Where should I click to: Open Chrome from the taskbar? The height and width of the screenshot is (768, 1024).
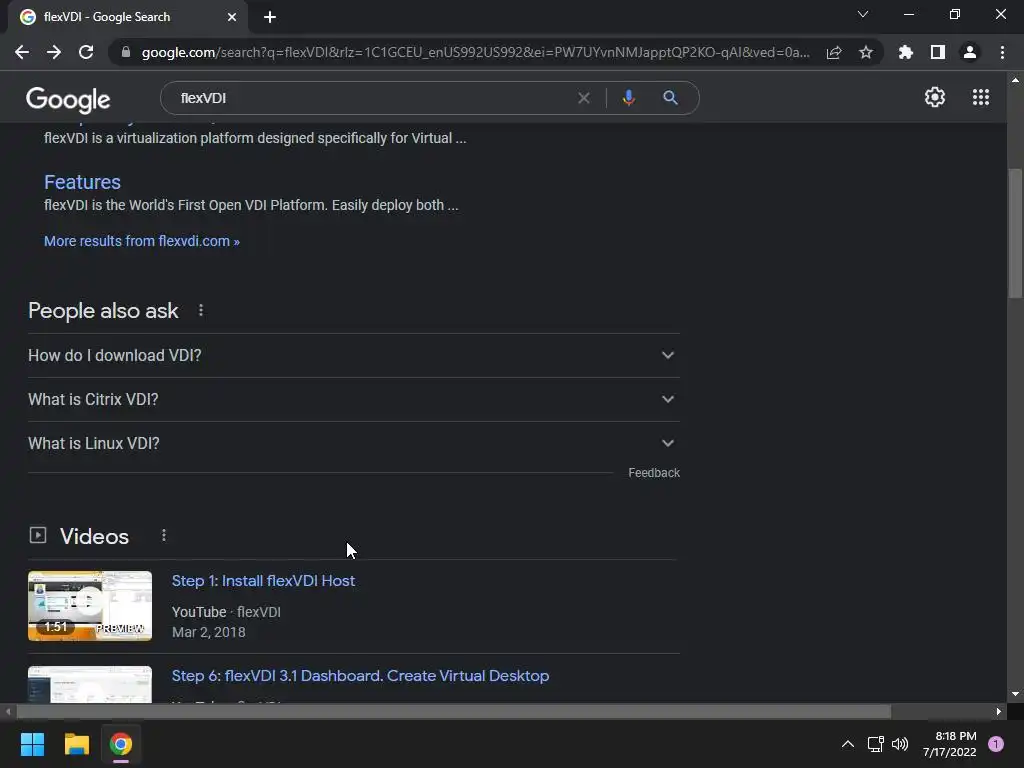121,744
